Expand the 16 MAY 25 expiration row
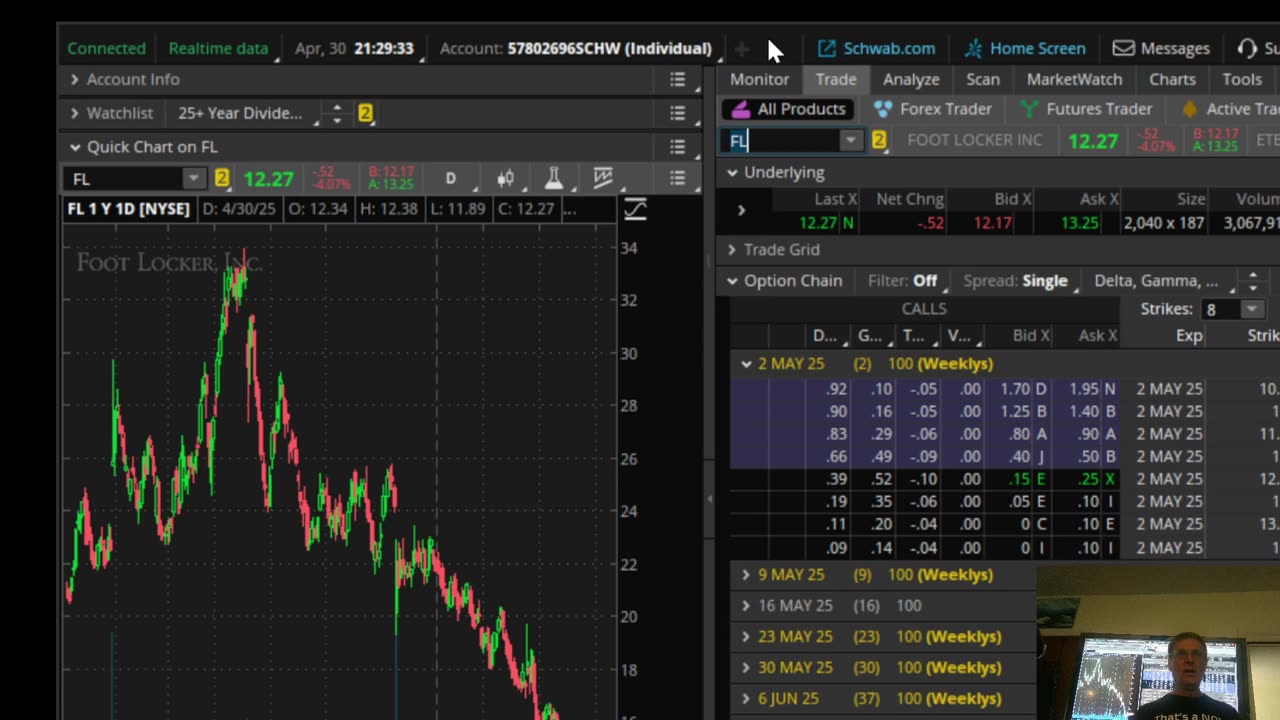This screenshot has width=1280, height=720. tap(746, 606)
